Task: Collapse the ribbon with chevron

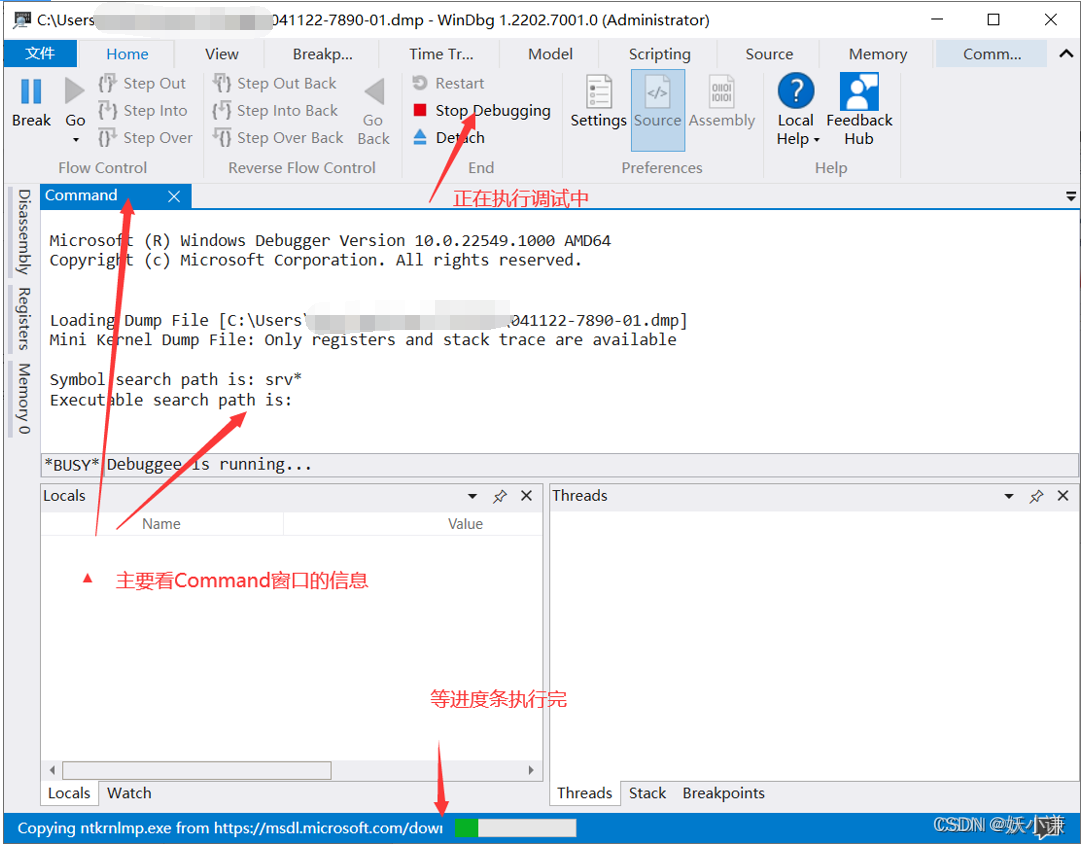Action: [1066, 53]
